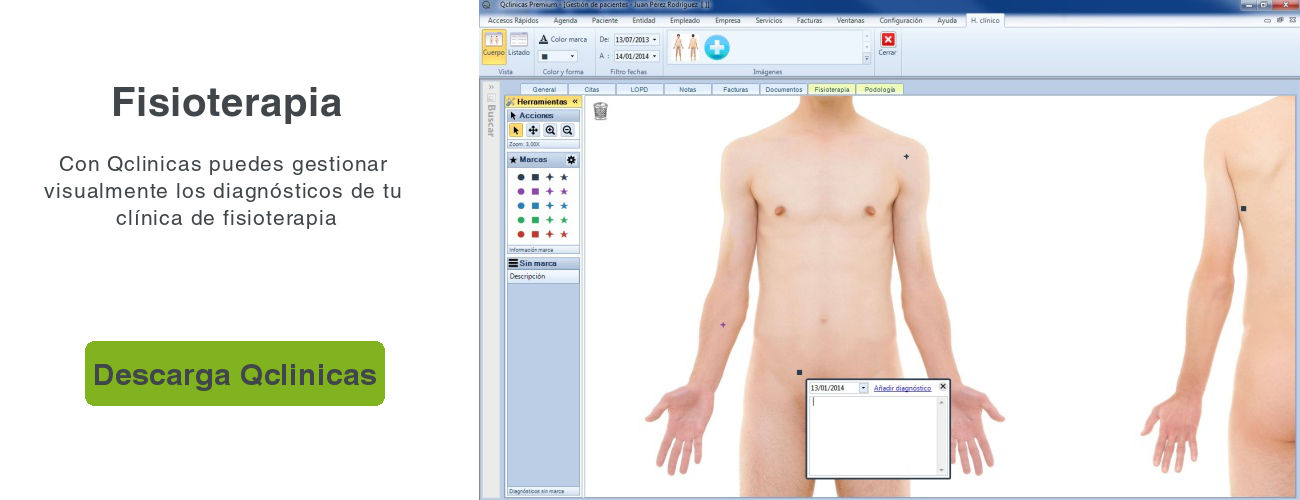Select the front and back body thumbnail
This screenshot has width=1300, height=500.
click(x=685, y=47)
